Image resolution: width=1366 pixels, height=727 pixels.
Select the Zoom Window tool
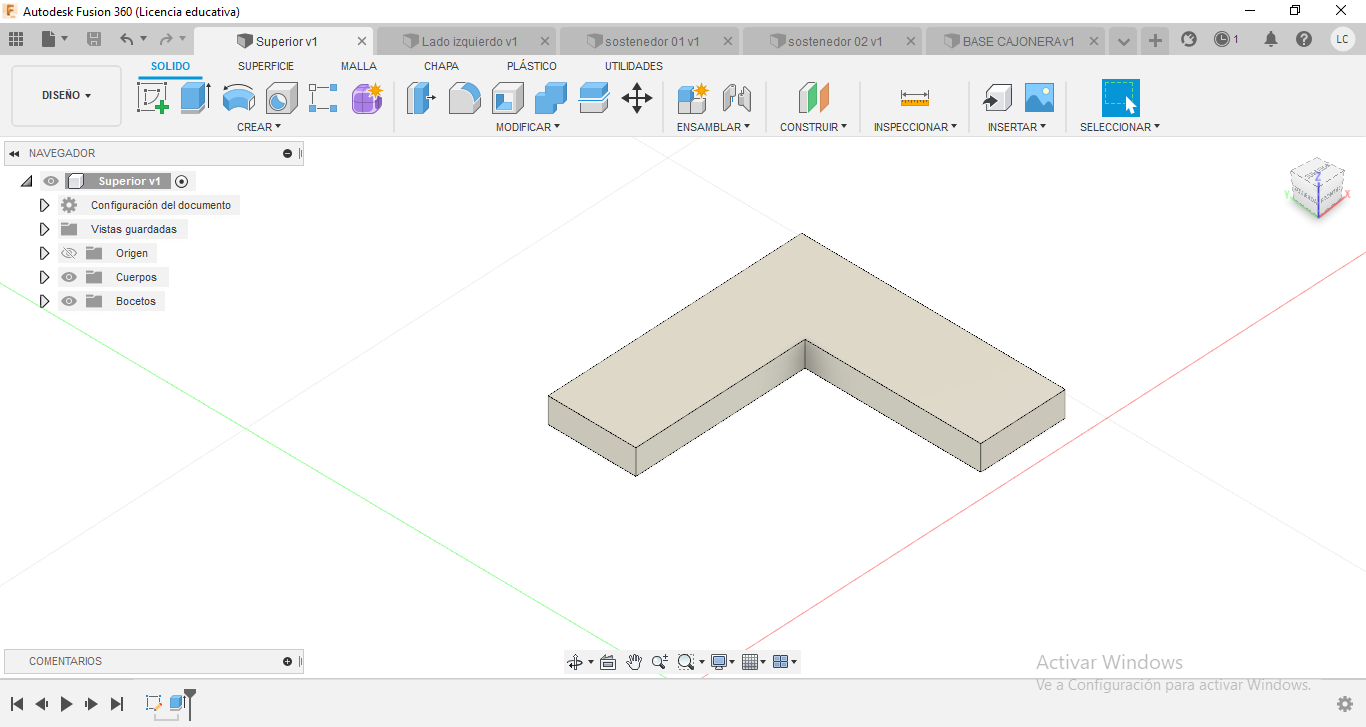pos(686,661)
